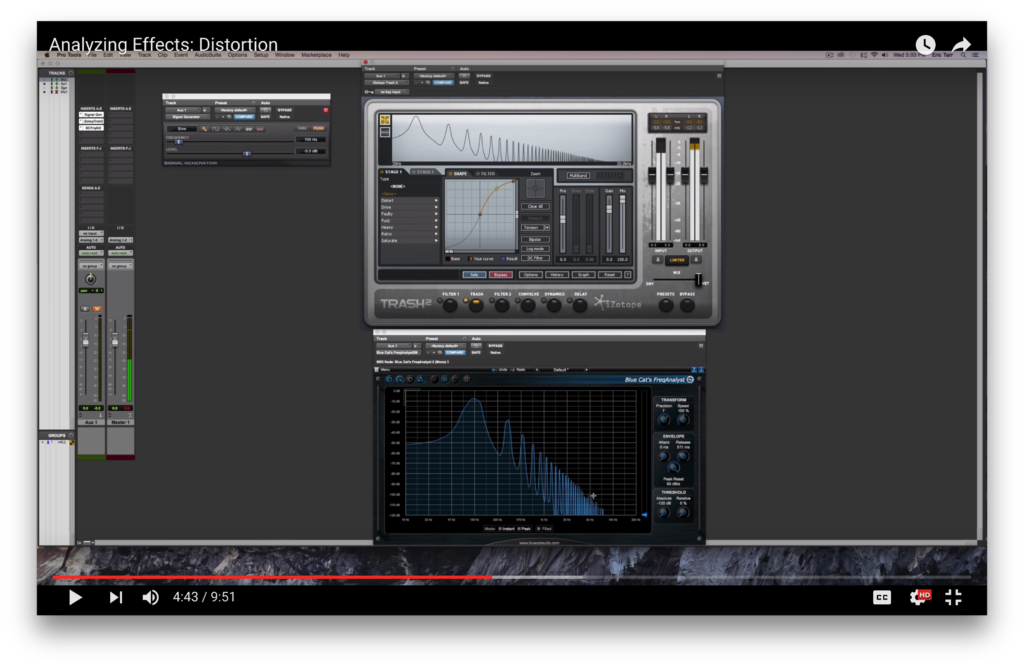
Task: Open the CONVOLVE module in Trash 2
Action: click(x=526, y=304)
